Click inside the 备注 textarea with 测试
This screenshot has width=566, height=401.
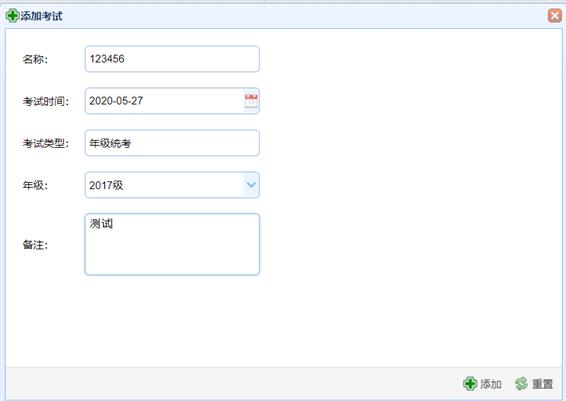[172, 244]
